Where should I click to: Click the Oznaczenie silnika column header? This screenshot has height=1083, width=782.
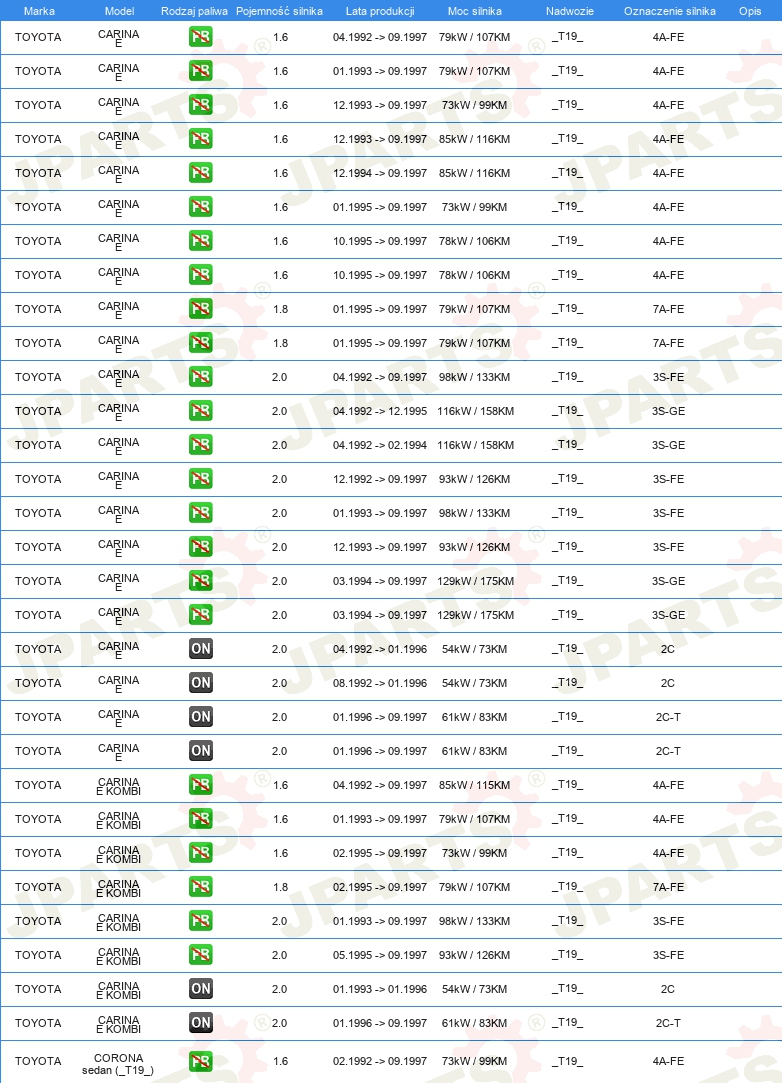tap(669, 11)
